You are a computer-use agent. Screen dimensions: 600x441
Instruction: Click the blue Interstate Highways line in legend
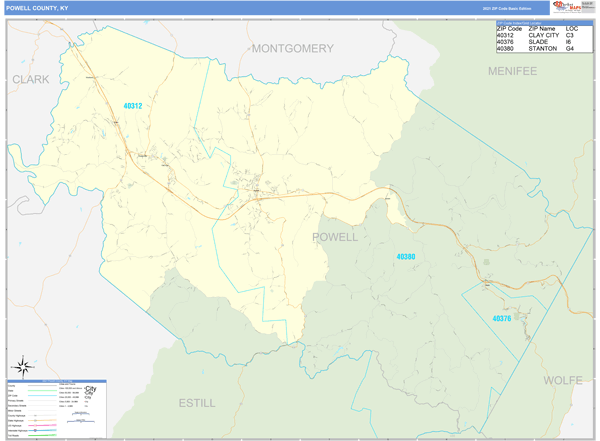[42, 430]
